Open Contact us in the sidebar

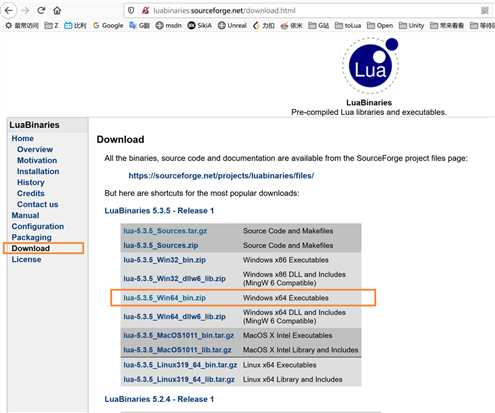[x=38, y=204]
